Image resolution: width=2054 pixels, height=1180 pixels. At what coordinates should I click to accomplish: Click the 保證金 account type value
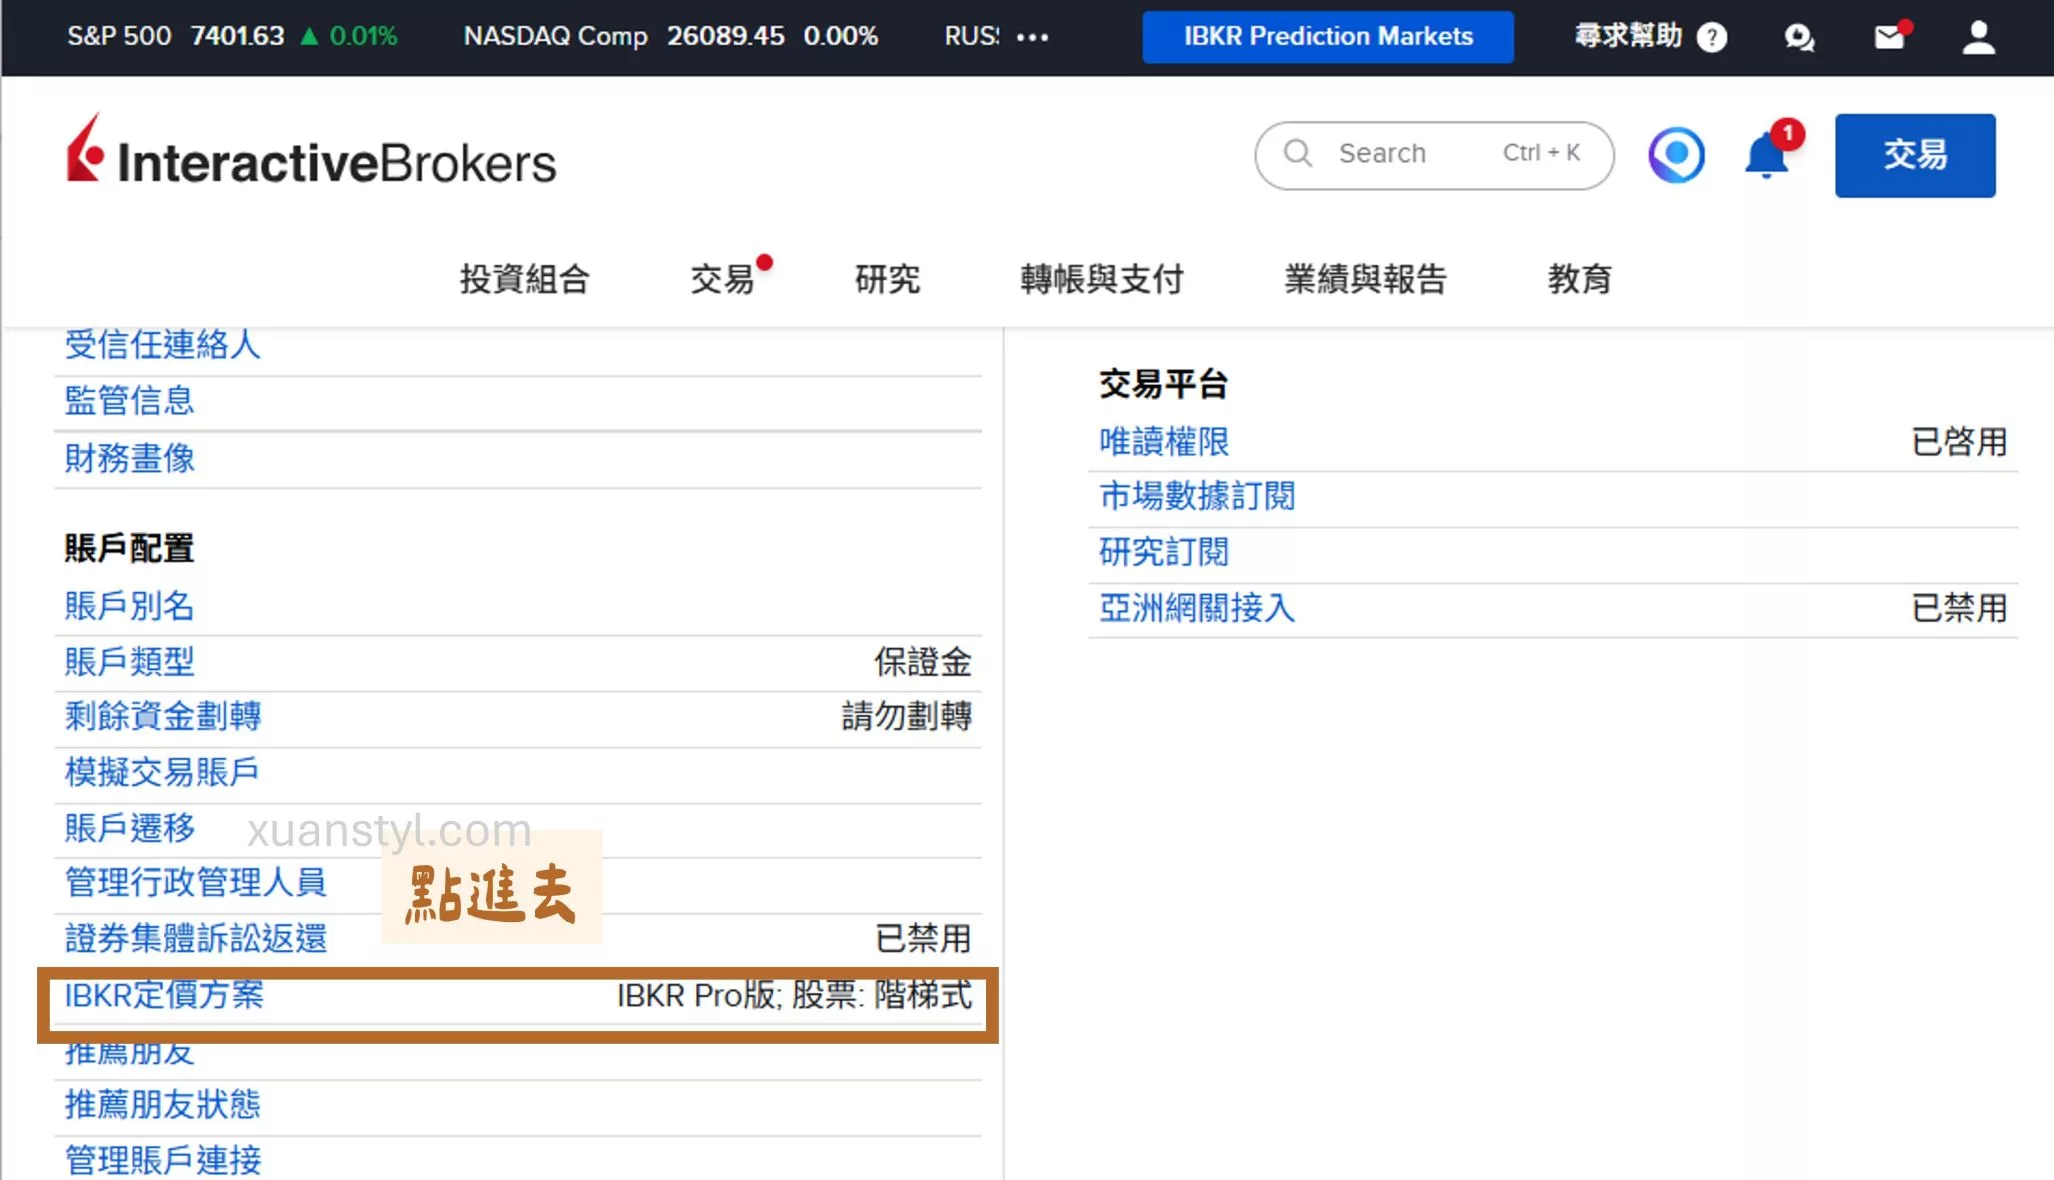click(923, 662)
